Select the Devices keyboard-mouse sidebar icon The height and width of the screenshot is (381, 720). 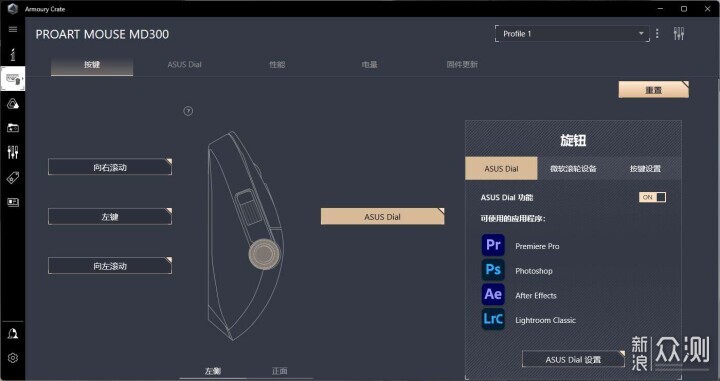(13, 79)
